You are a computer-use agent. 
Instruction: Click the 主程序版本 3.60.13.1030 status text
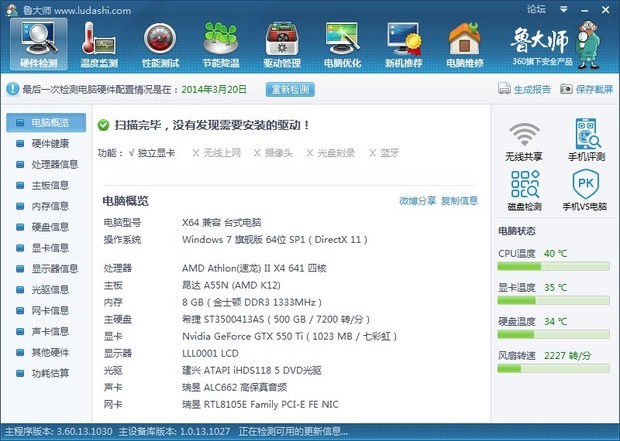point(59,432)
